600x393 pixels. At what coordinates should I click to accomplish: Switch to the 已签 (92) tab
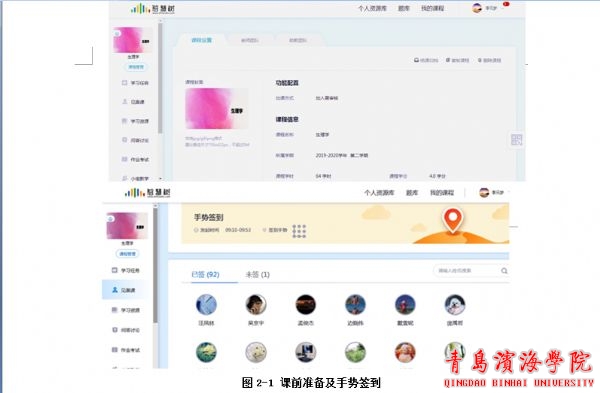pos(205,274)
